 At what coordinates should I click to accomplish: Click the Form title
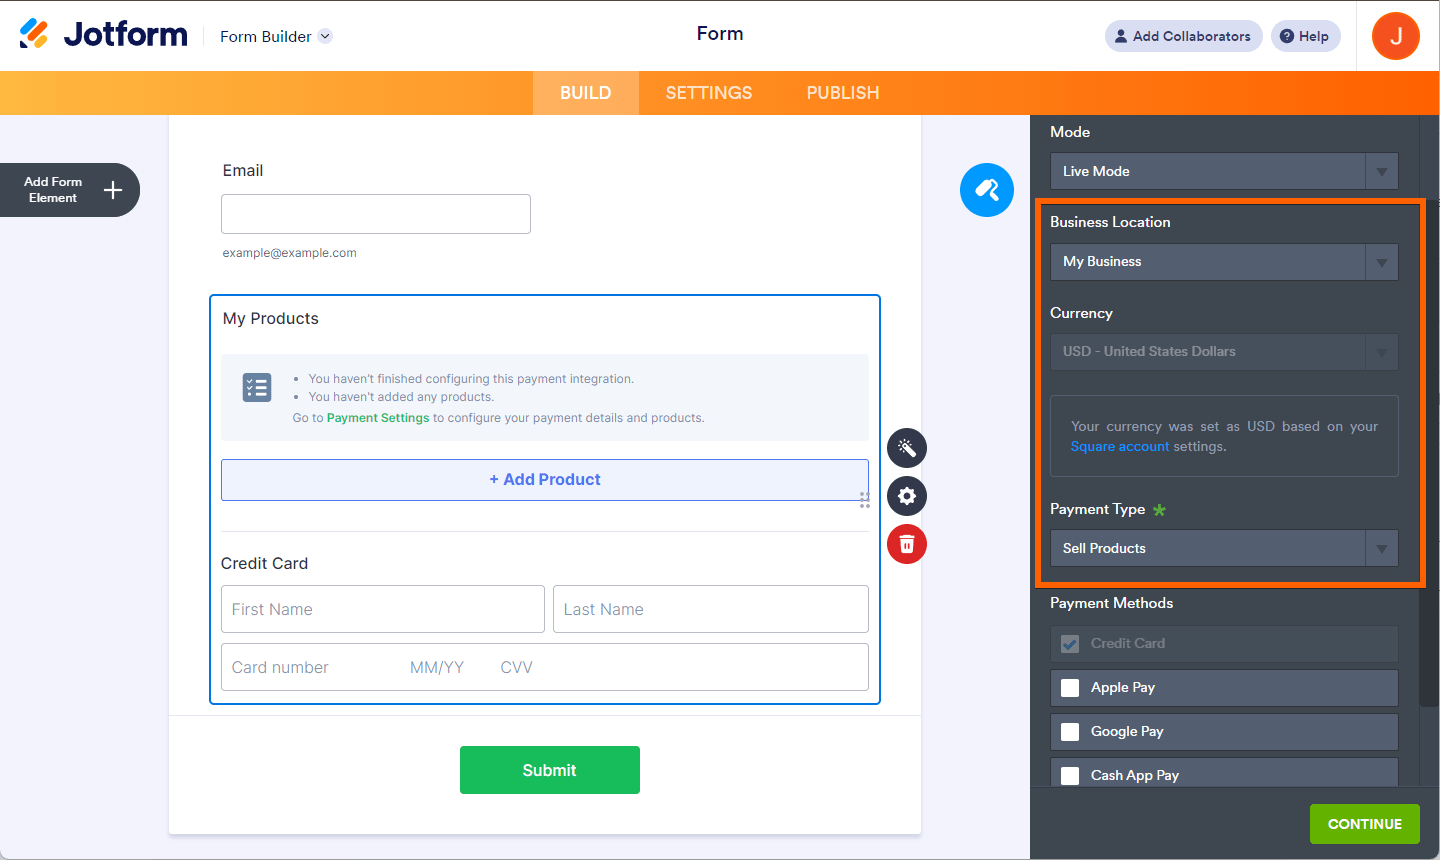720,33
